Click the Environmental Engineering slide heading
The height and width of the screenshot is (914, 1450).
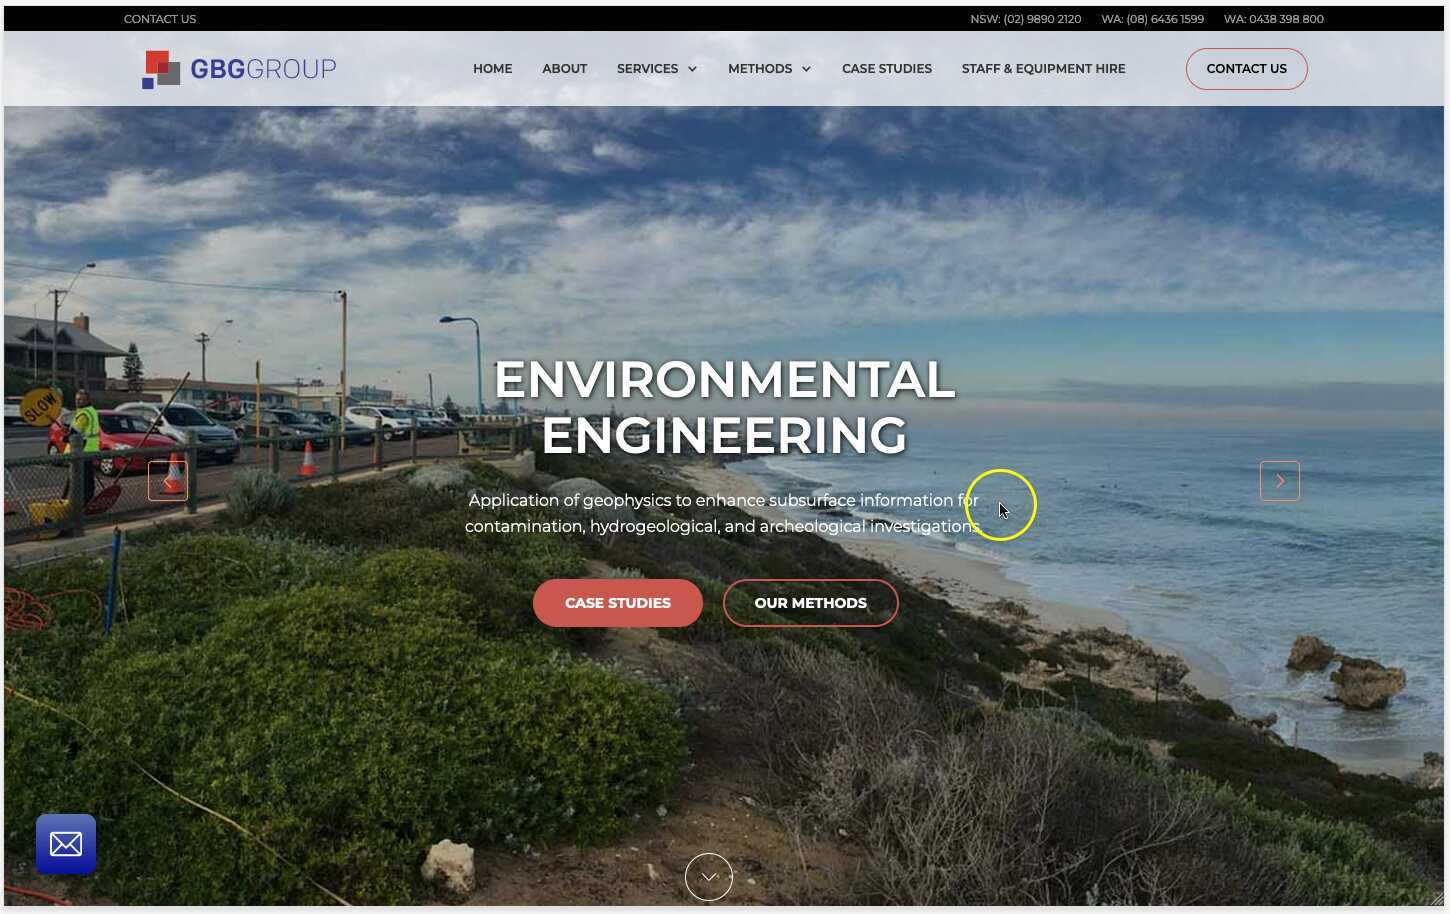(725, 407)
